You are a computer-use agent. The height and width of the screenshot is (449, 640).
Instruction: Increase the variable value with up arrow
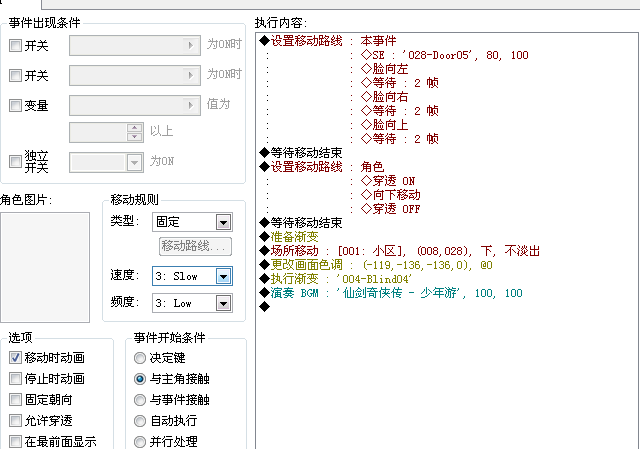(x=135, y=128)
